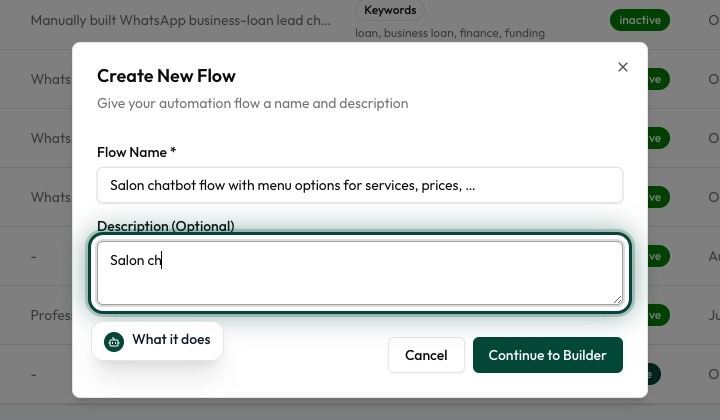The height and width of the screenshot is (420, 720).
Task: Click the Description (Optional) label
Action: [166, 226]
